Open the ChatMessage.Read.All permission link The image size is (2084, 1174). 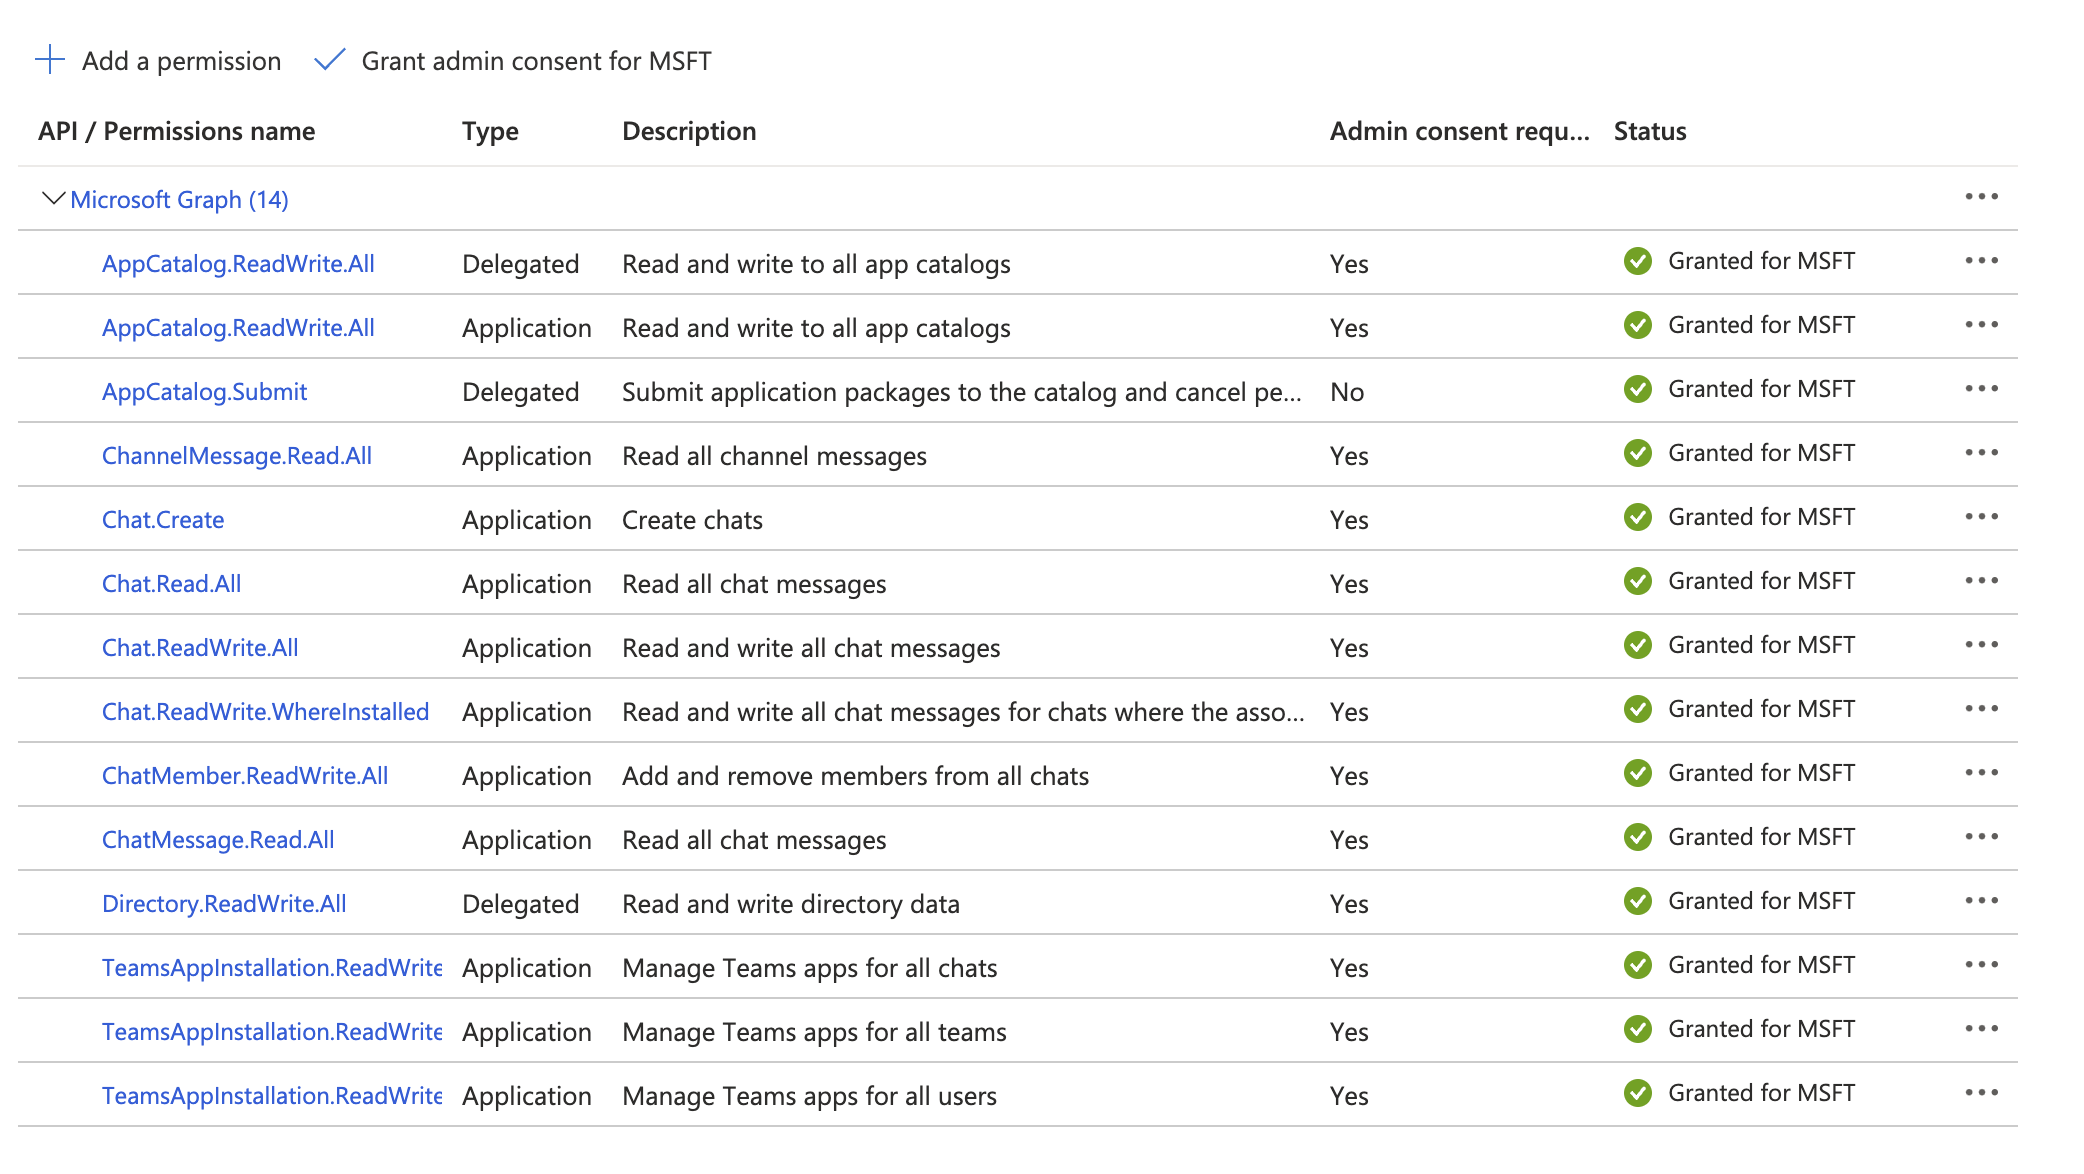coord(217,839)
